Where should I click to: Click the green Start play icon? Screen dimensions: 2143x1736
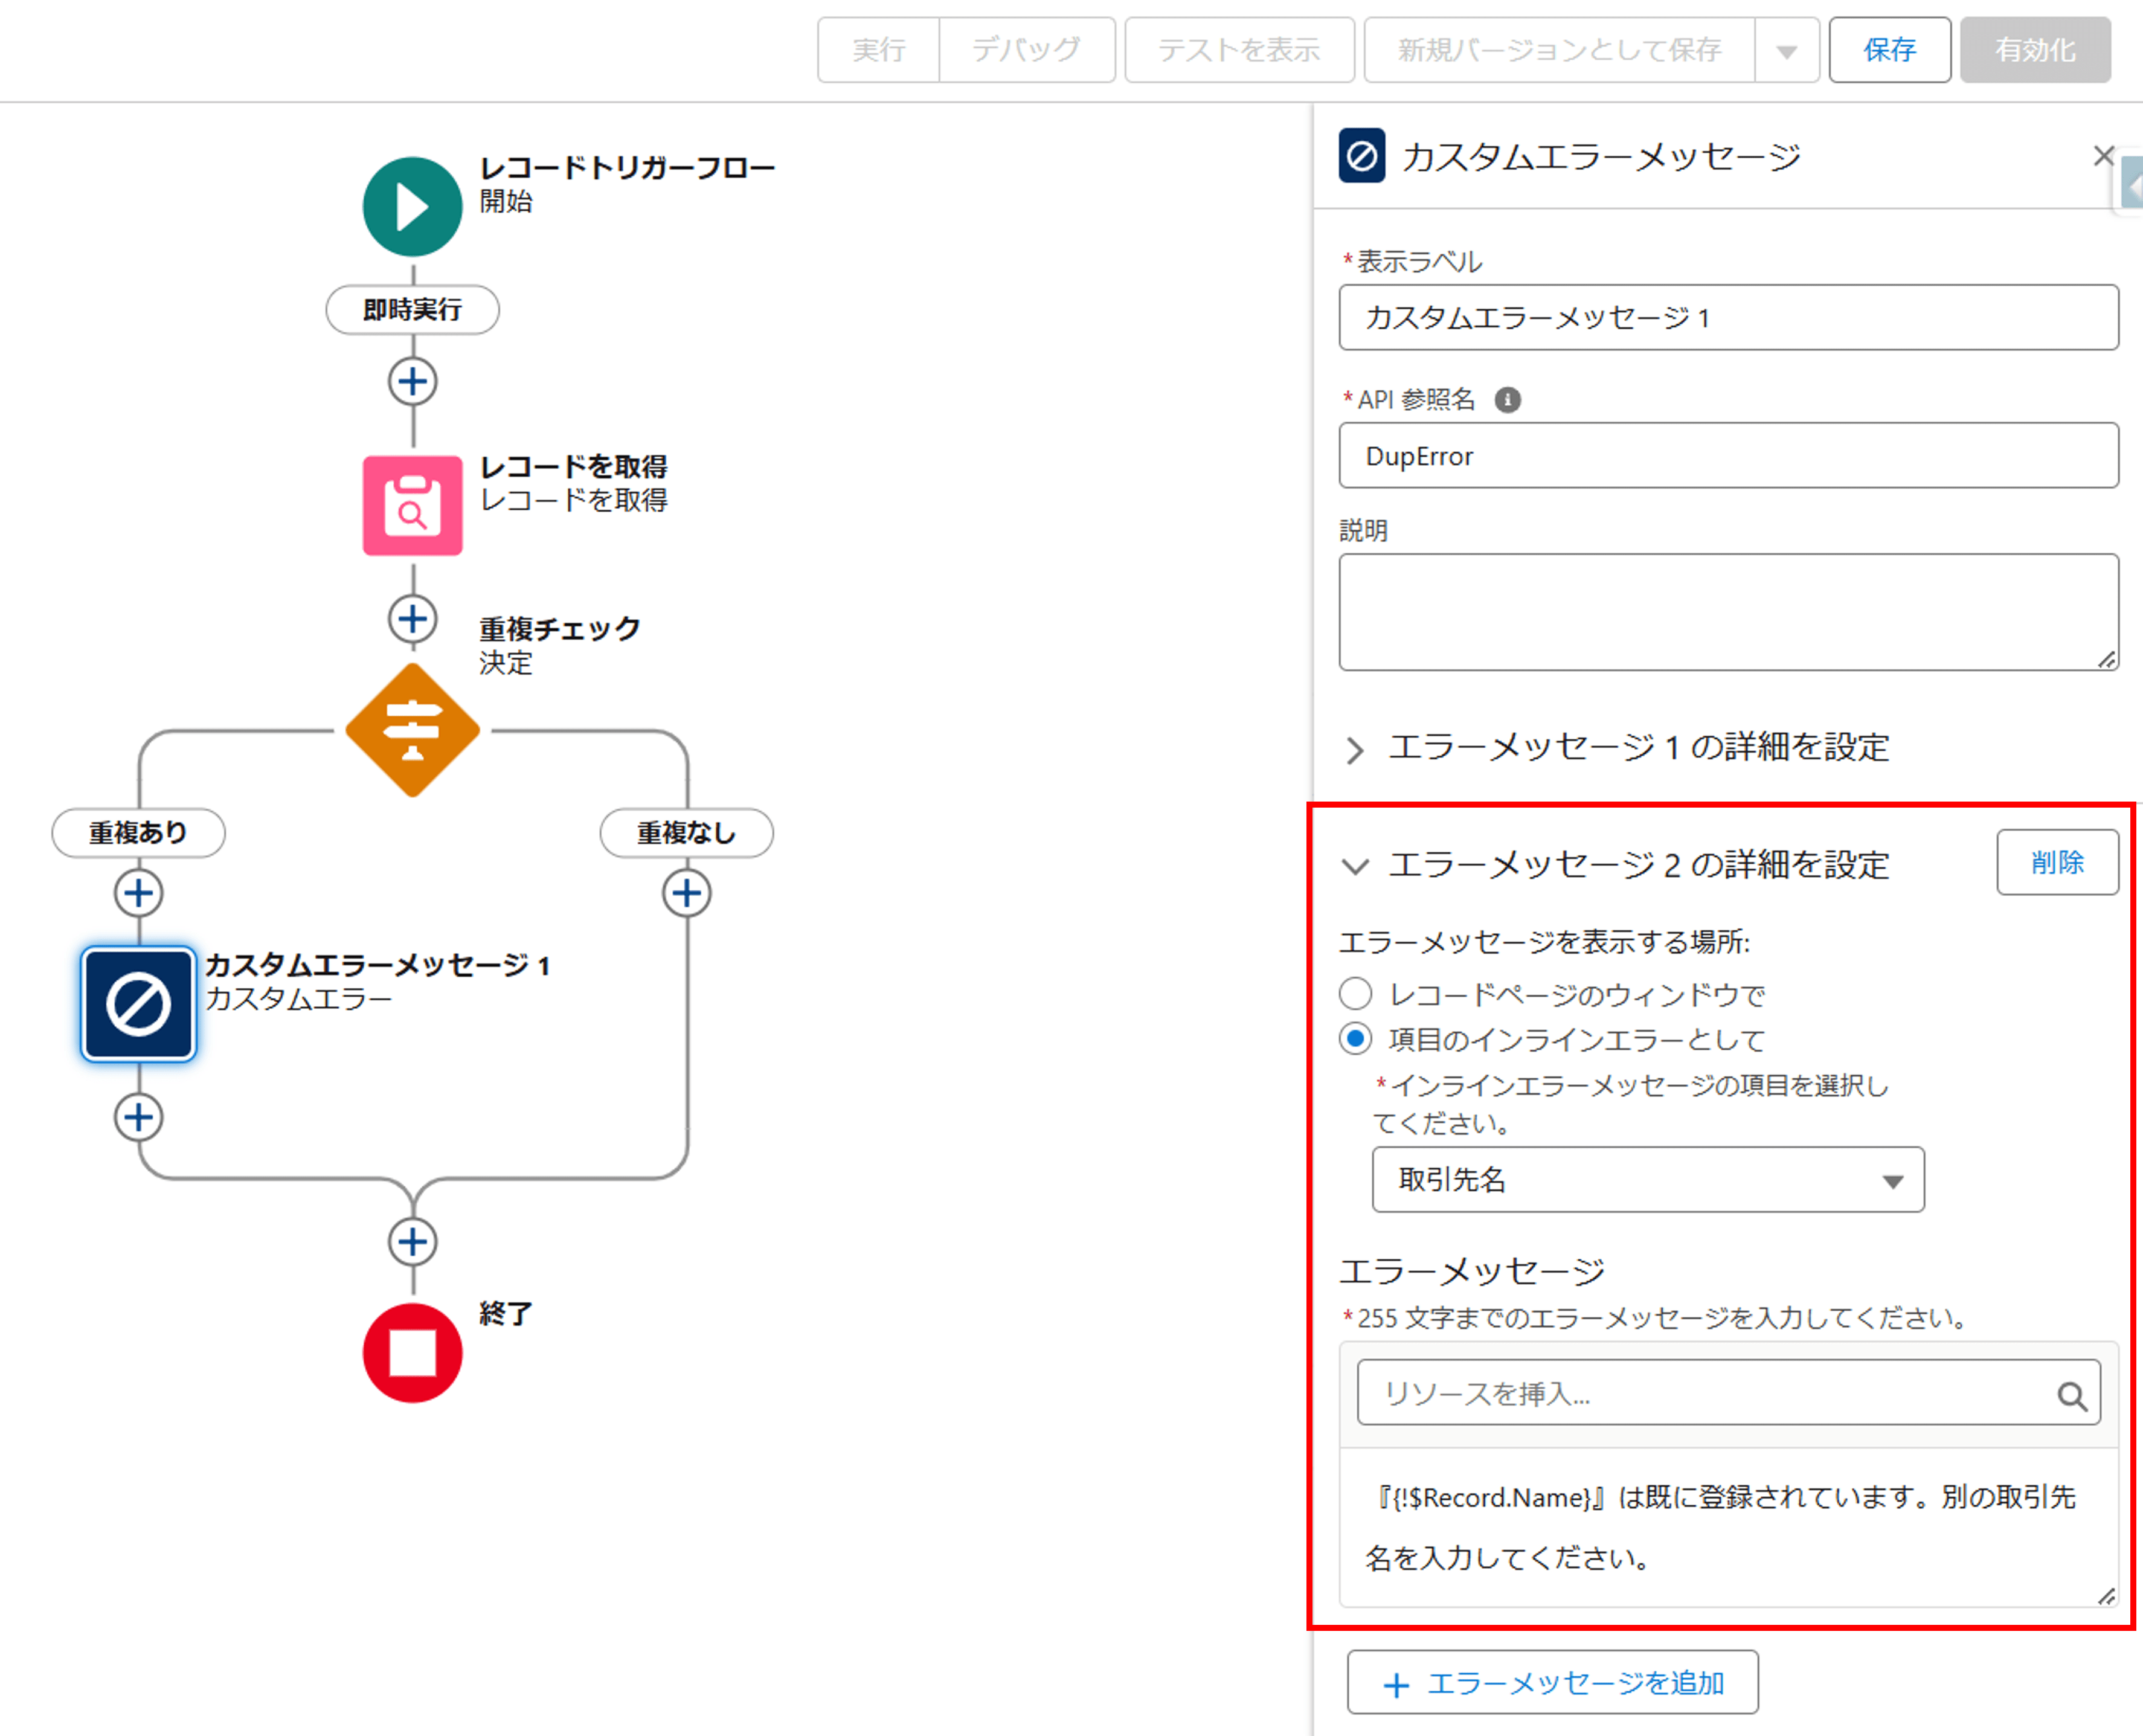tap(412, 207)
